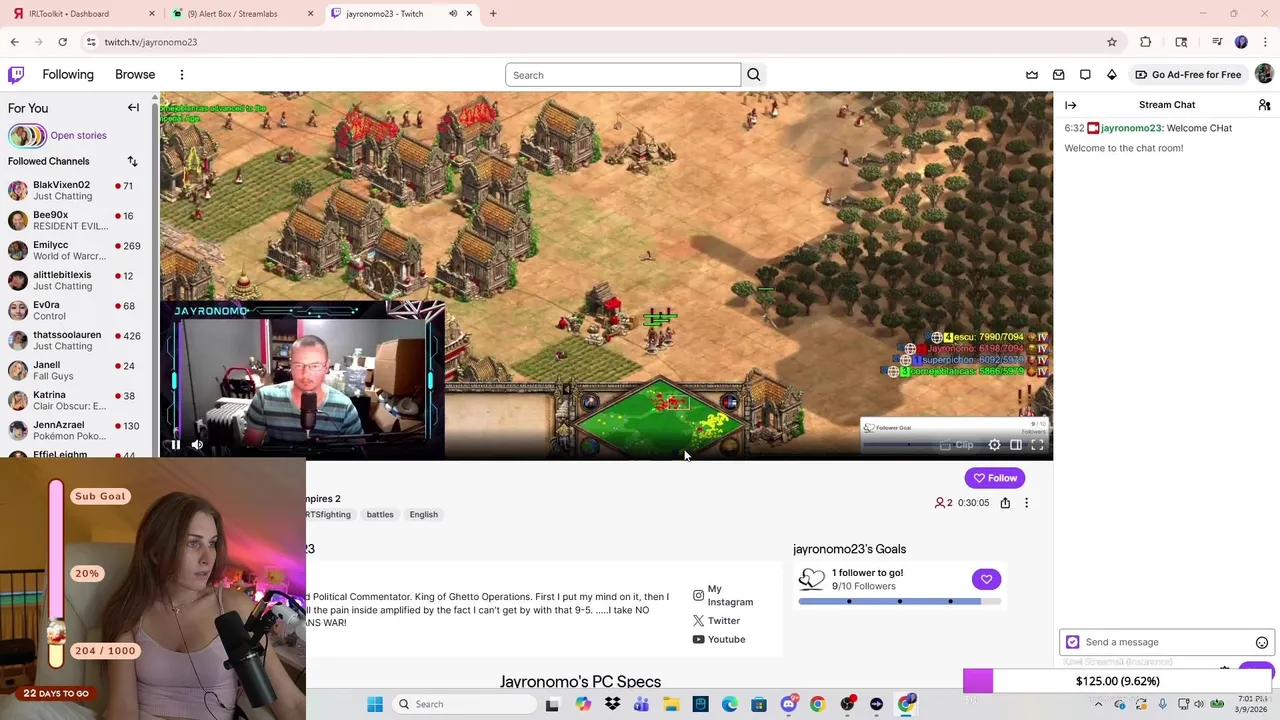Mute the stream player volume
Image resolution: width=1280 pixels, height=720 pixels.
197,445
